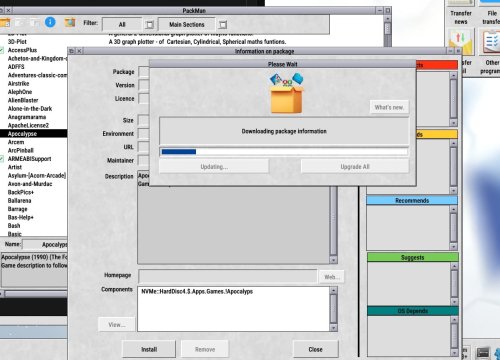Click the Main Sections display field
The height and width of the screenshot is (360, 500).
pos(187,25)
